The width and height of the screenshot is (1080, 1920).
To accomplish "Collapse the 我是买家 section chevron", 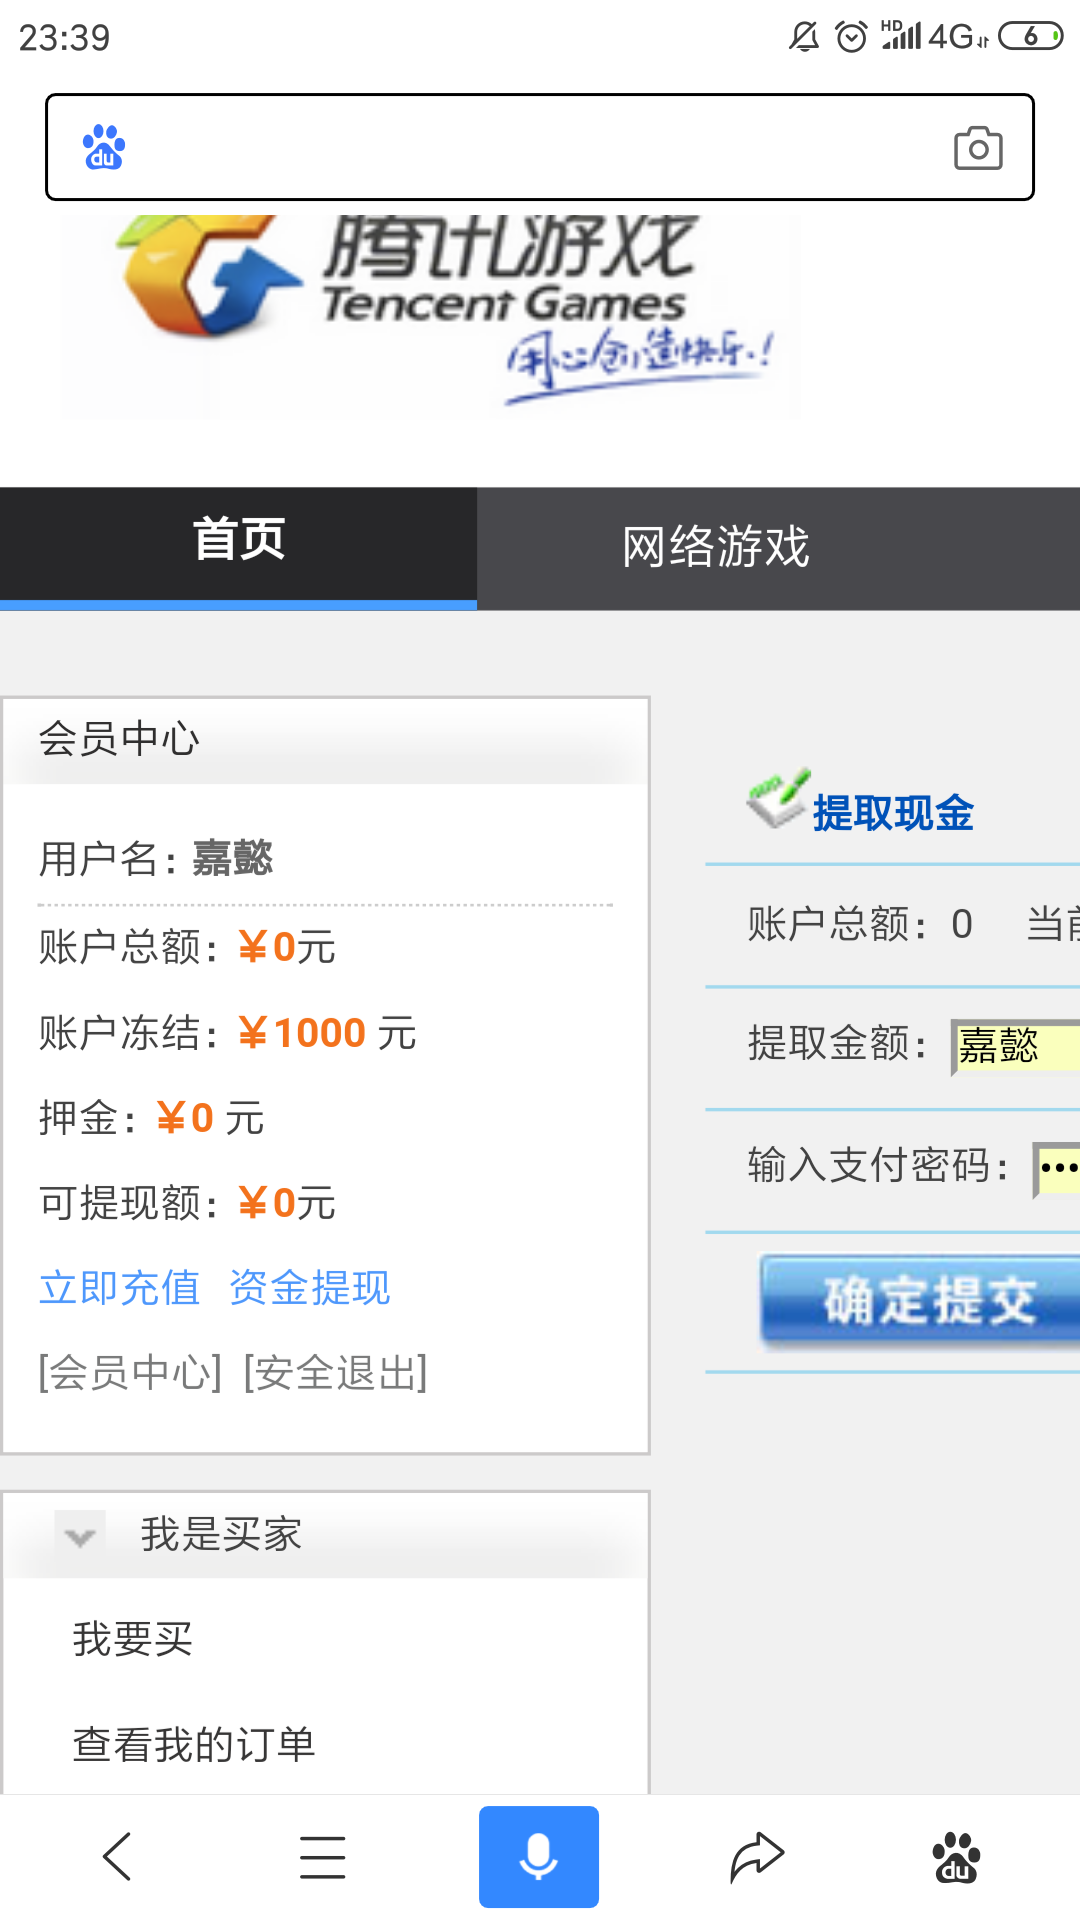I will (79, 1536).
